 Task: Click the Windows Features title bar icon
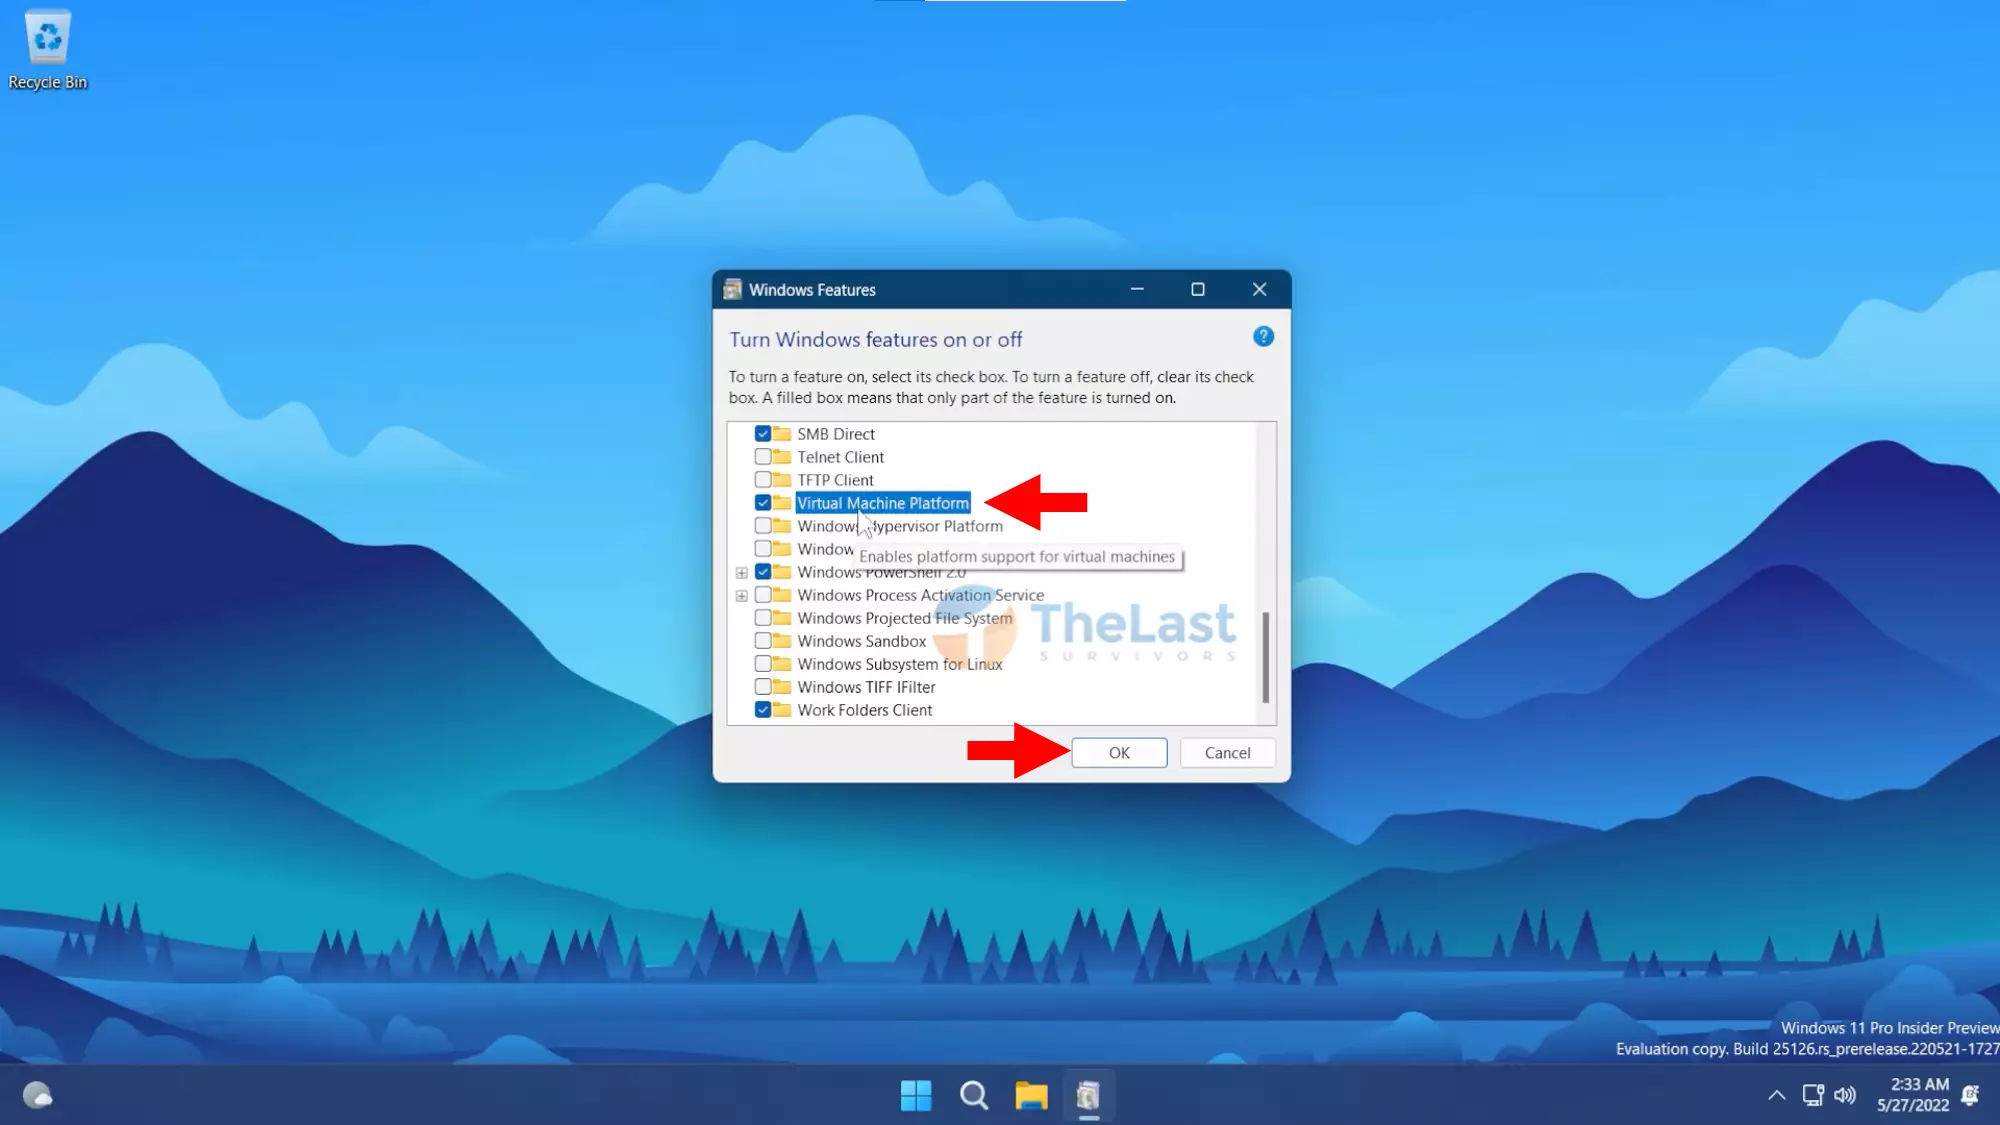pyautogui.click(x=733, y=290)
